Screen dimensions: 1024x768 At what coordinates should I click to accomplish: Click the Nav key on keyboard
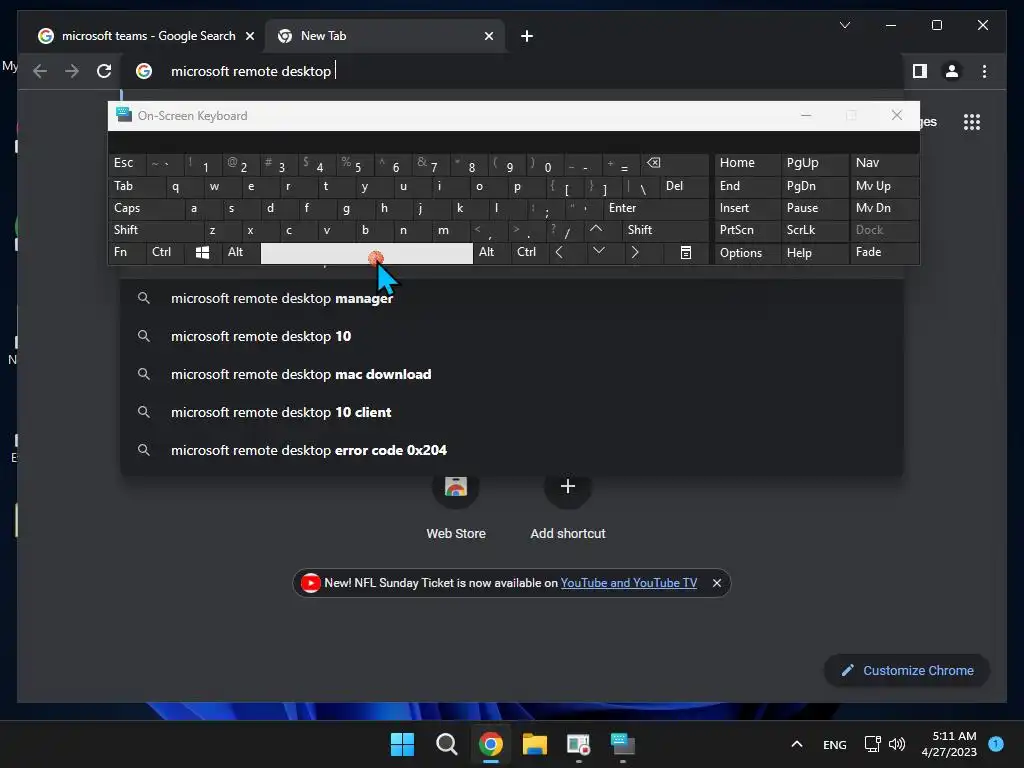[x=884, y=163]
